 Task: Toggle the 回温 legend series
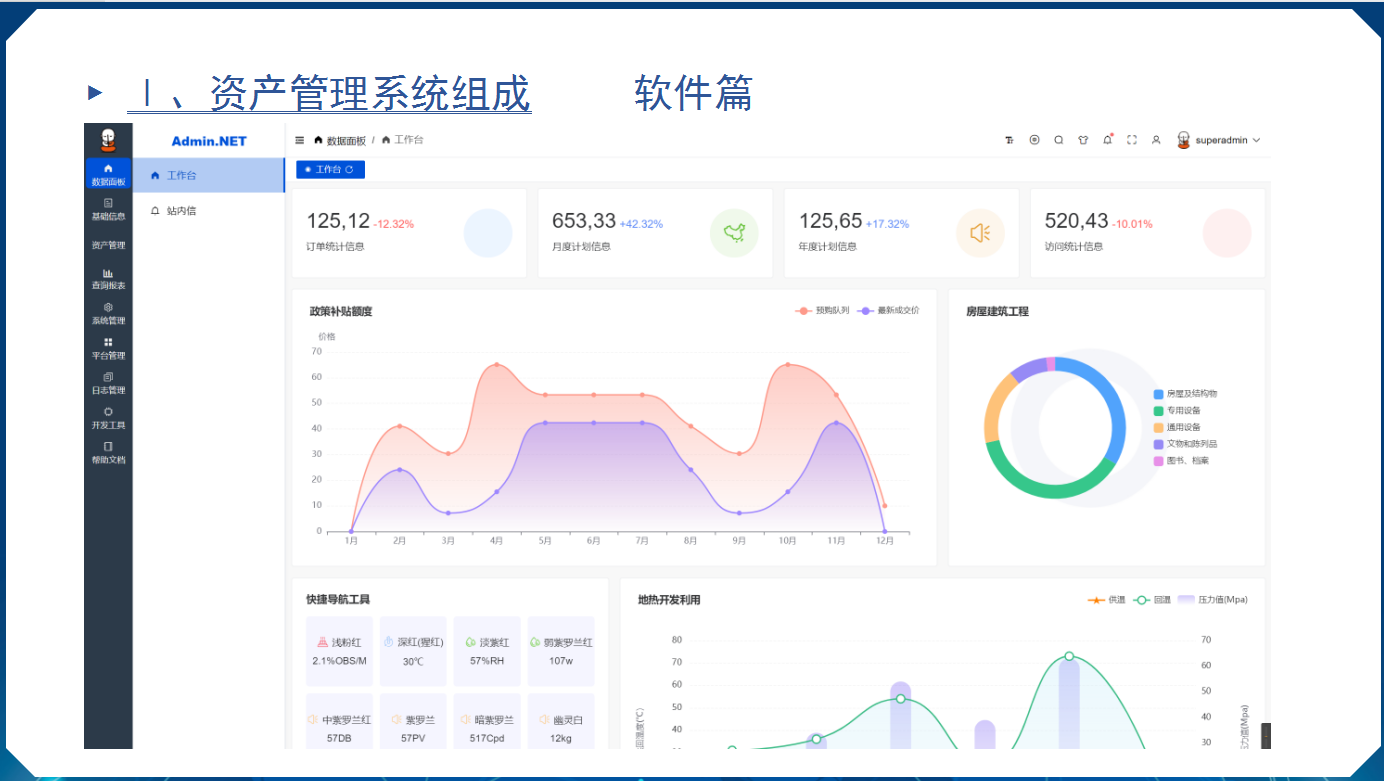tap(1152, 600)
